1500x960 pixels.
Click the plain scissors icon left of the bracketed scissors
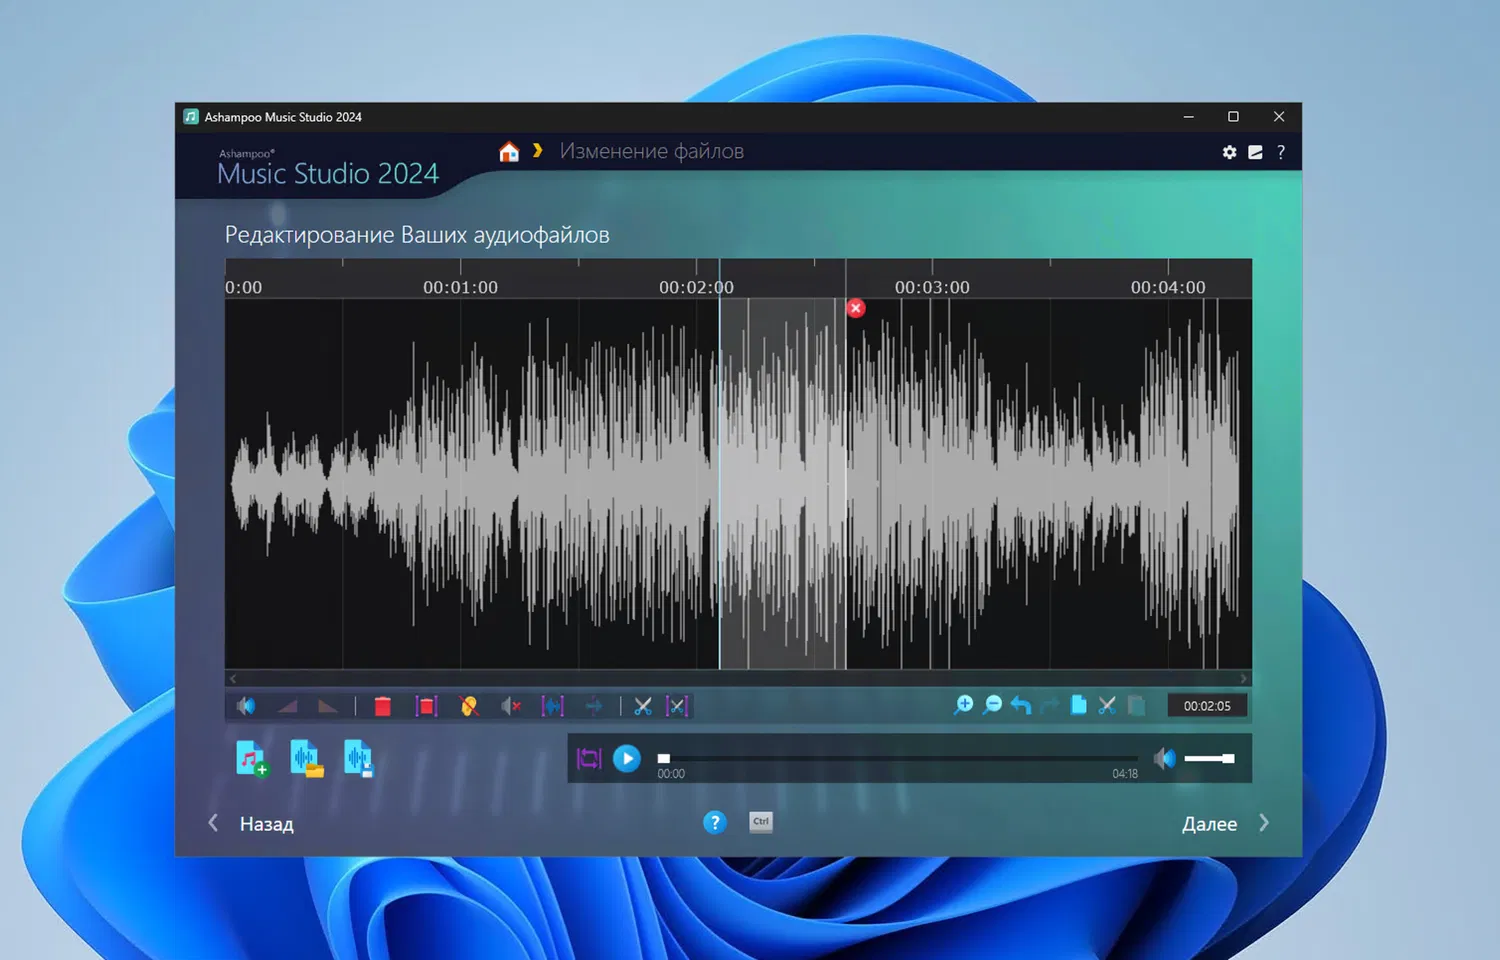pos(643,706)
